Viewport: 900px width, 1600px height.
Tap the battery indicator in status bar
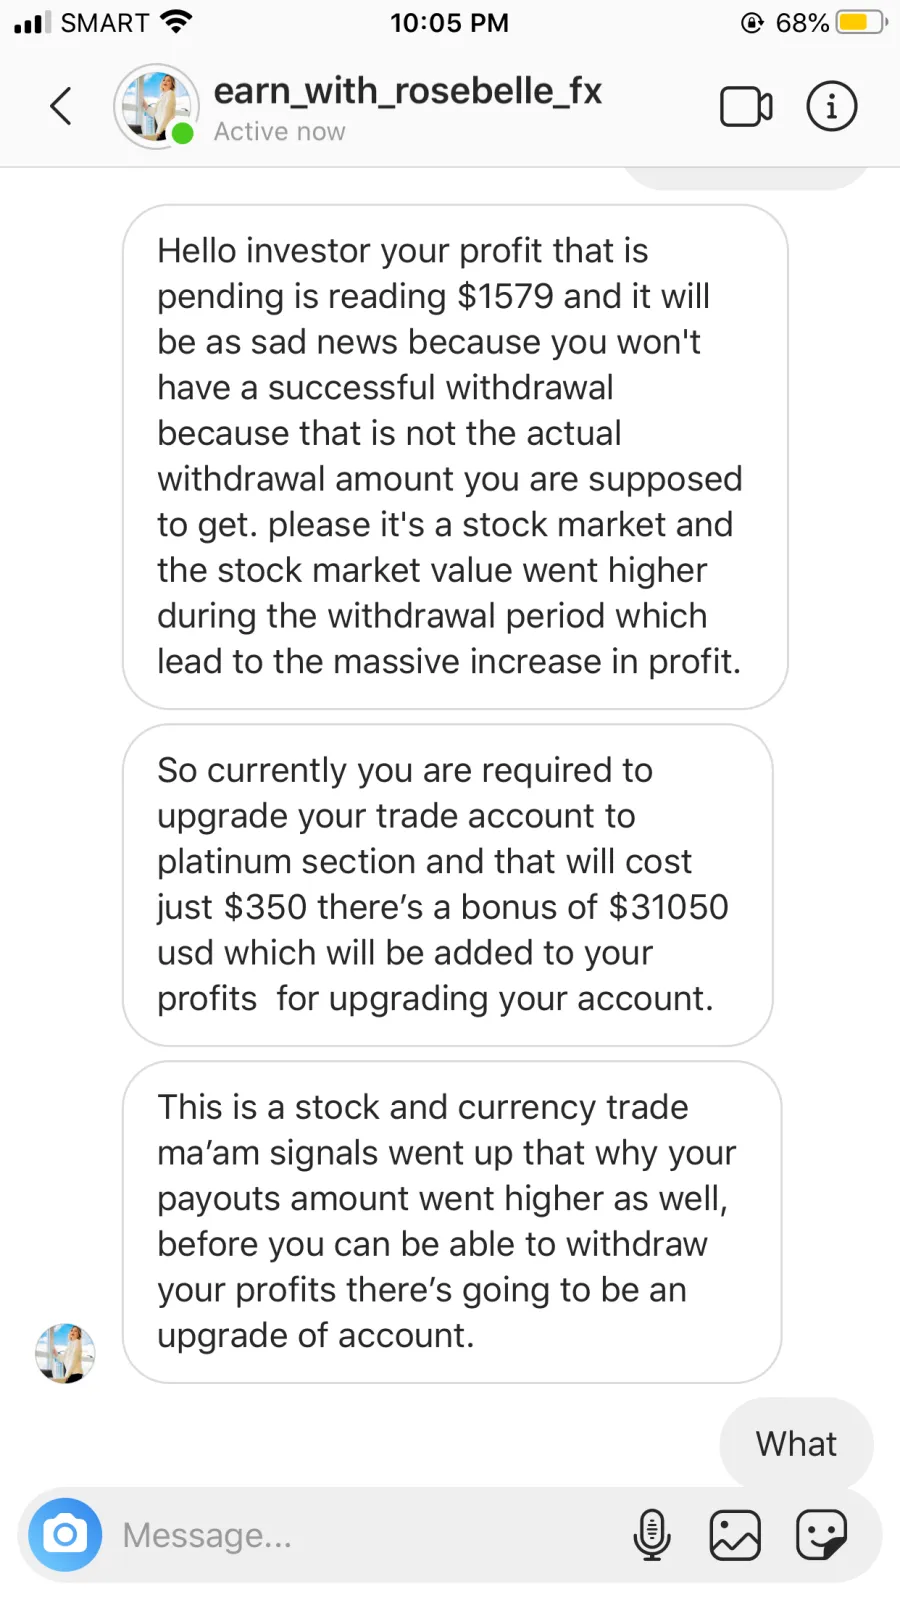point(861,22)
